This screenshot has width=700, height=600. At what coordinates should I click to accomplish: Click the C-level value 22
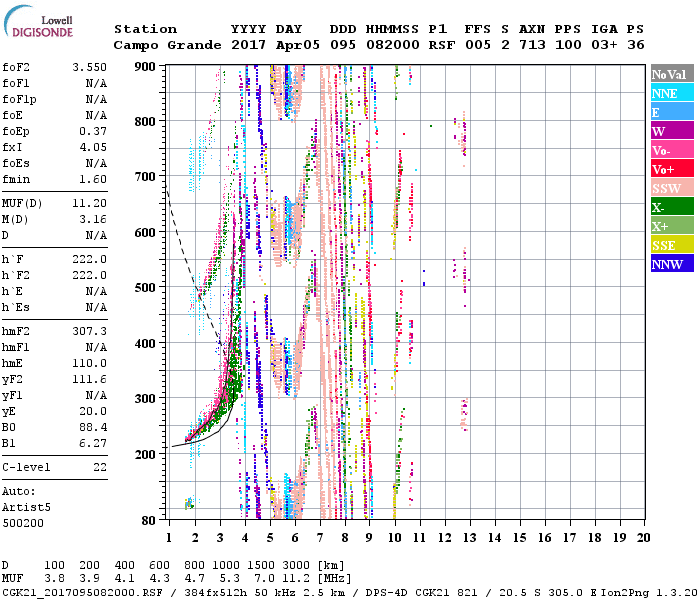pyautogui.click(x=100, y=467)
